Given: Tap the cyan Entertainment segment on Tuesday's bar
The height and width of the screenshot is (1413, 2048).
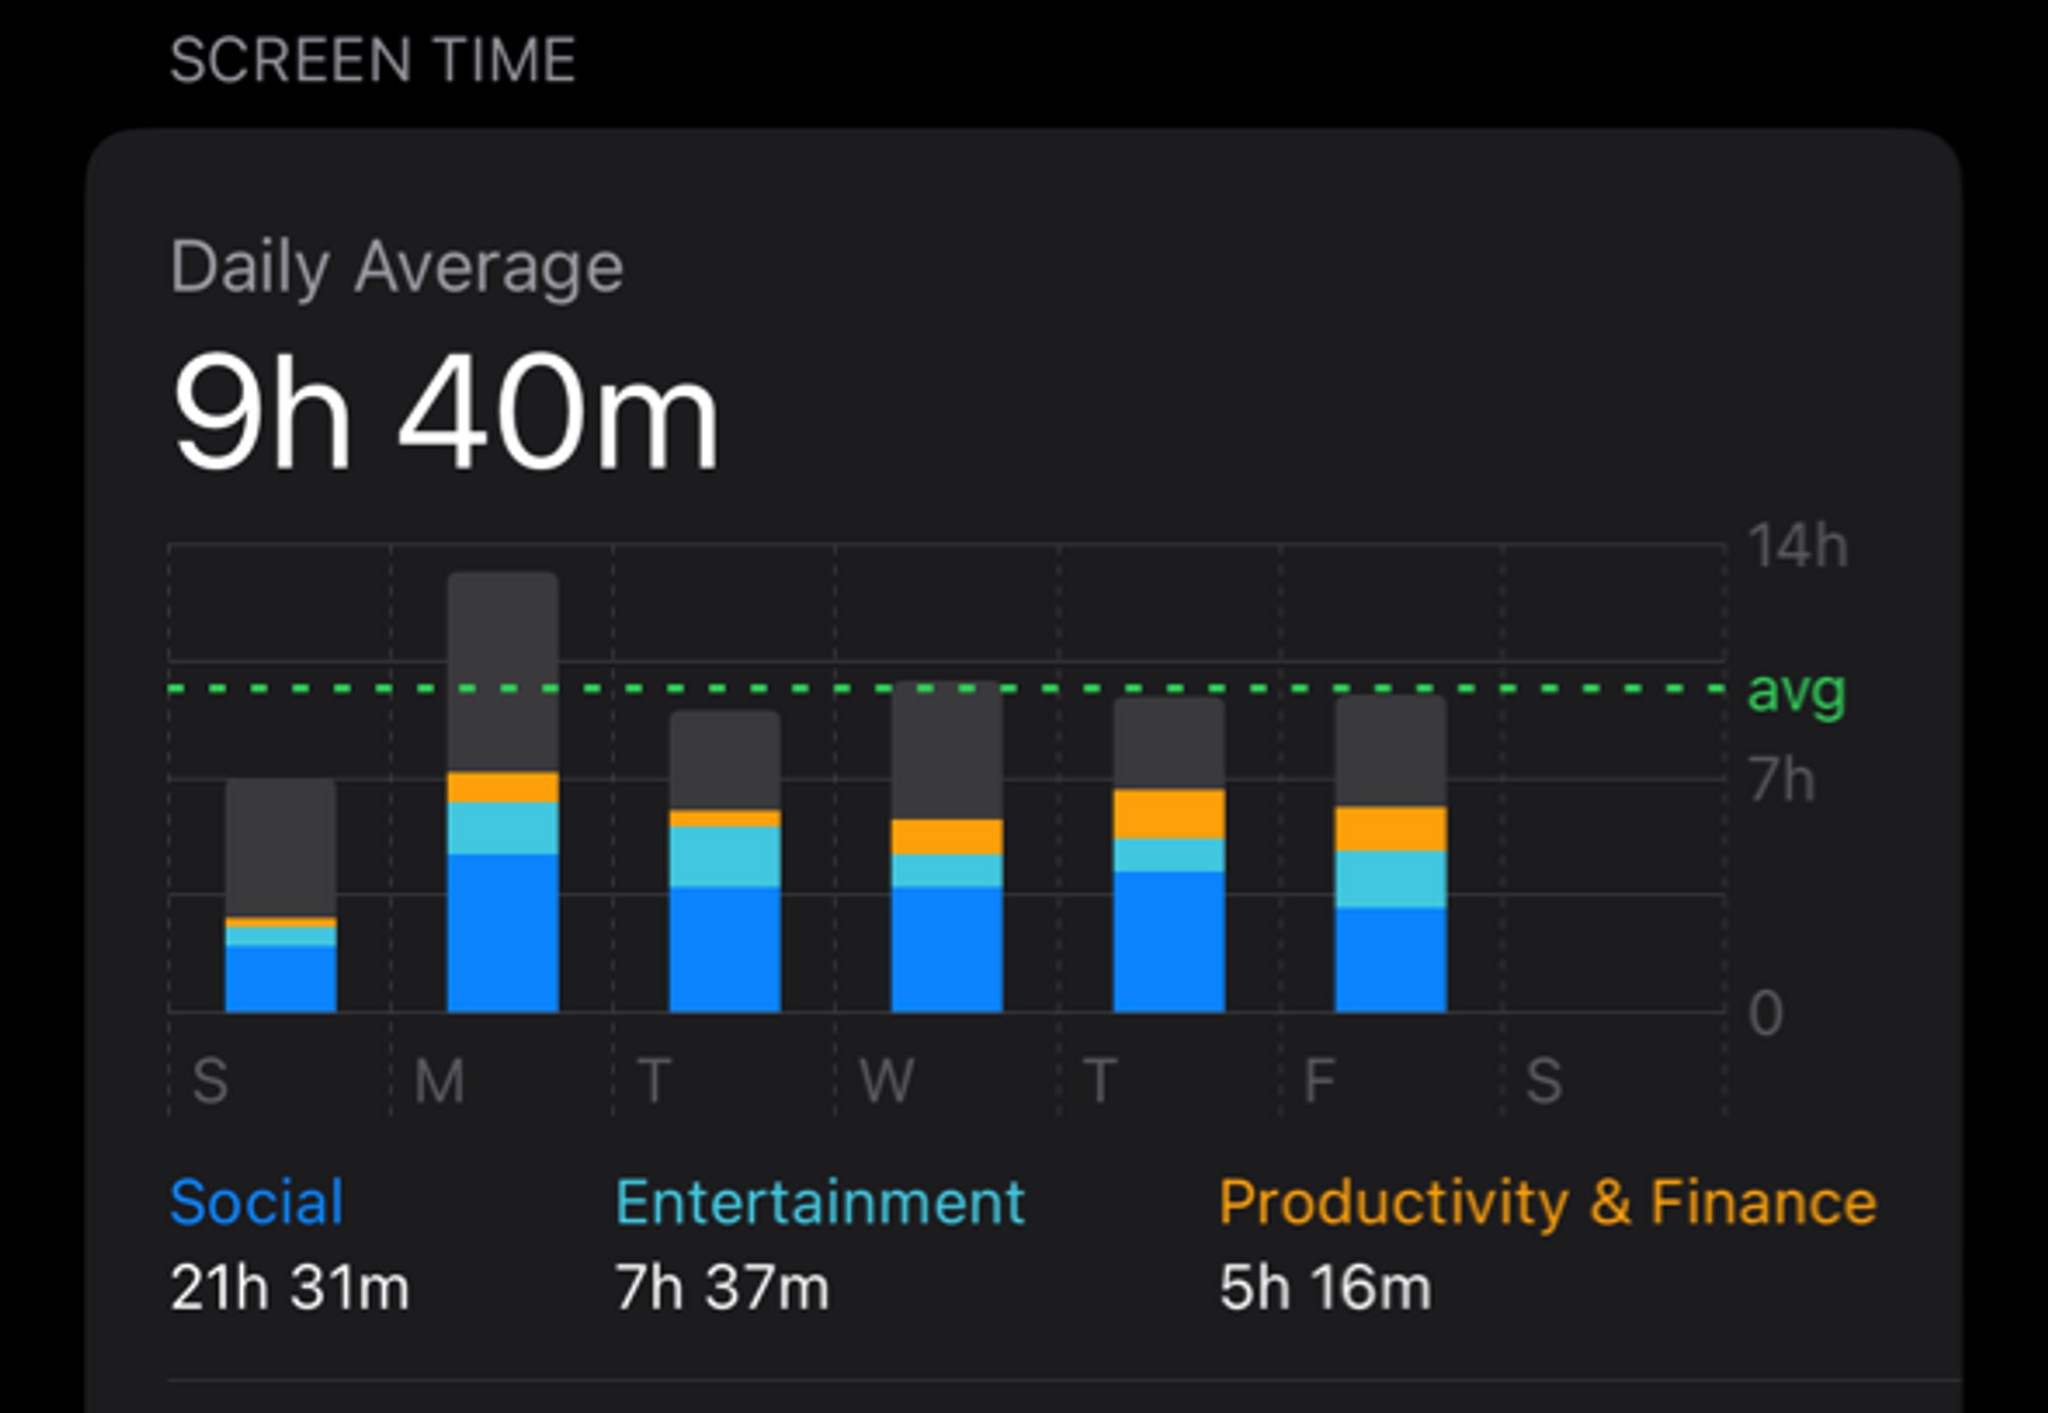Looking at the screenshot, I should point(723,855).
